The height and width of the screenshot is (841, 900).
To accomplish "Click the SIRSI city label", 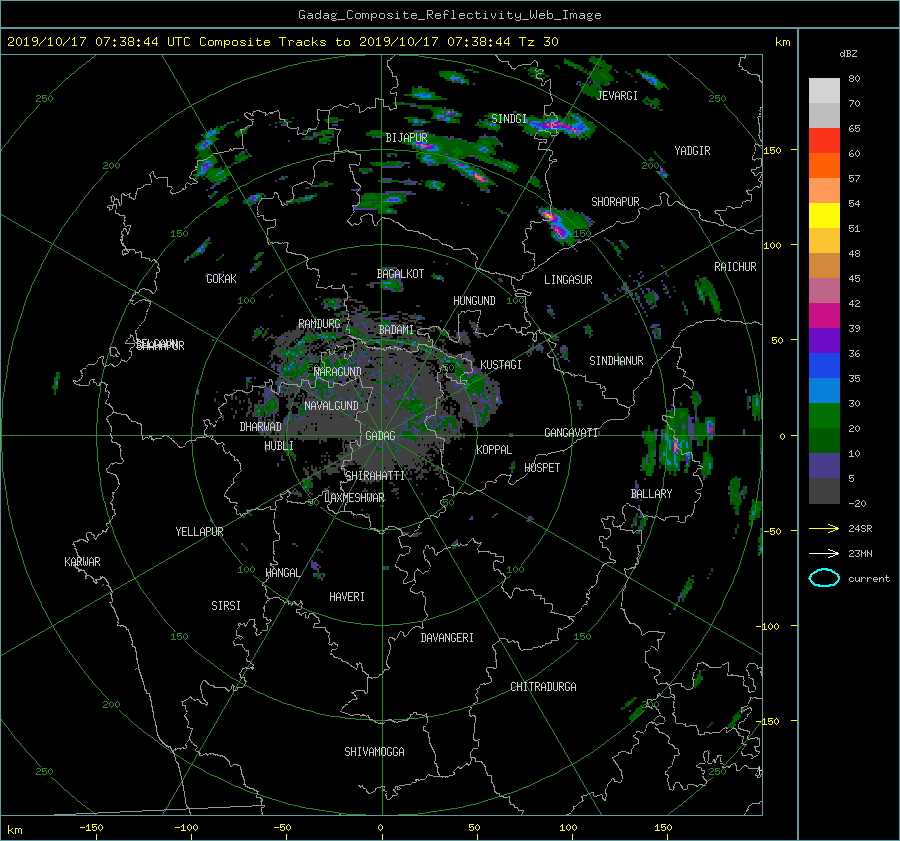I will coord(226,606).
